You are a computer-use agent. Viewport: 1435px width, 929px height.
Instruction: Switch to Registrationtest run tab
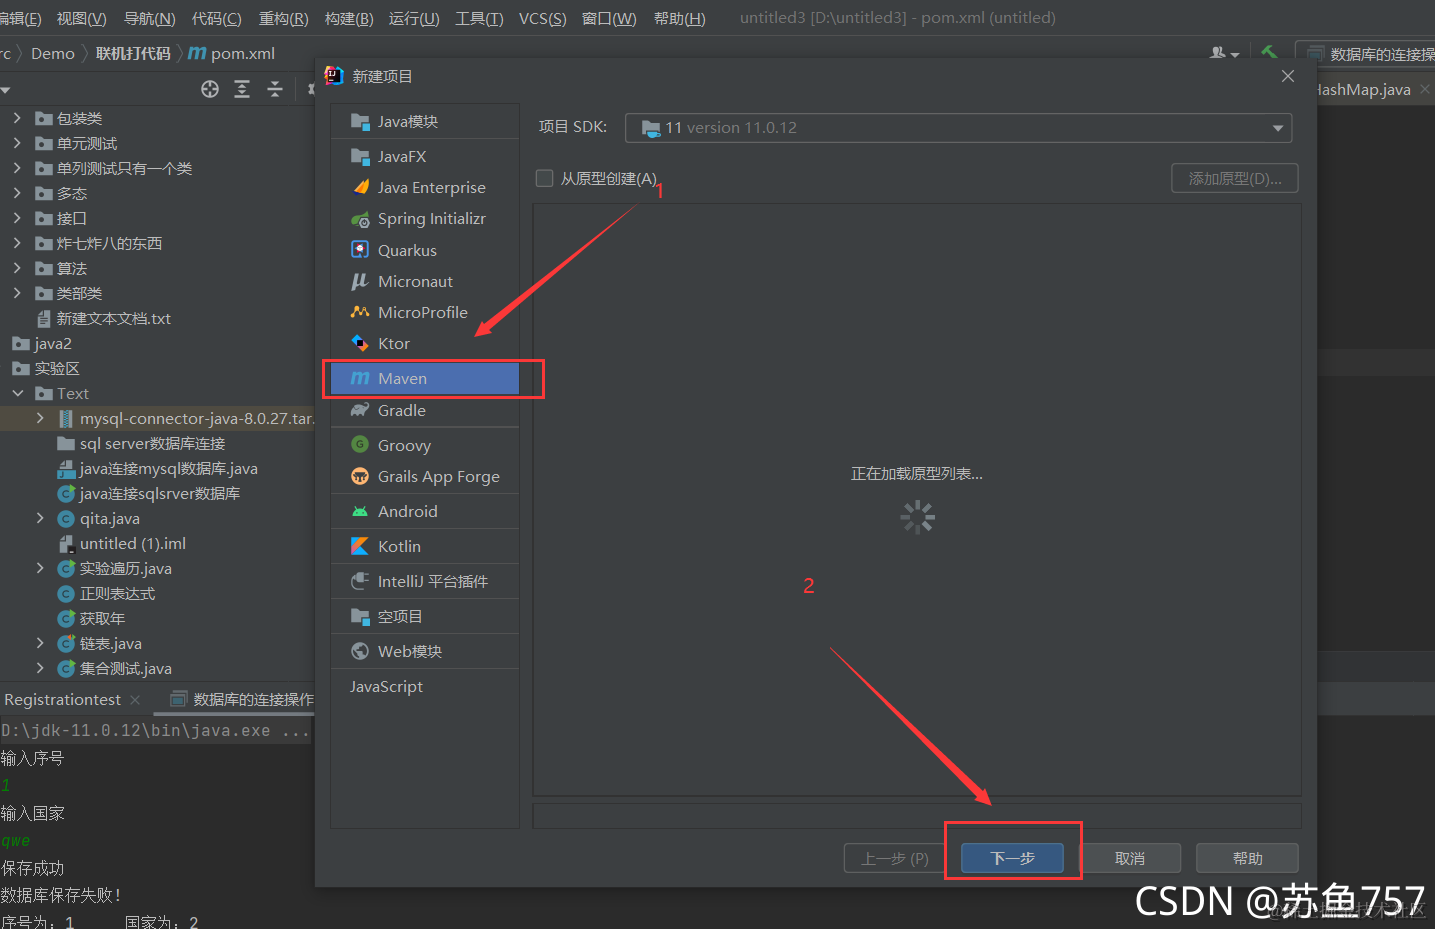[x=62, y=699]
